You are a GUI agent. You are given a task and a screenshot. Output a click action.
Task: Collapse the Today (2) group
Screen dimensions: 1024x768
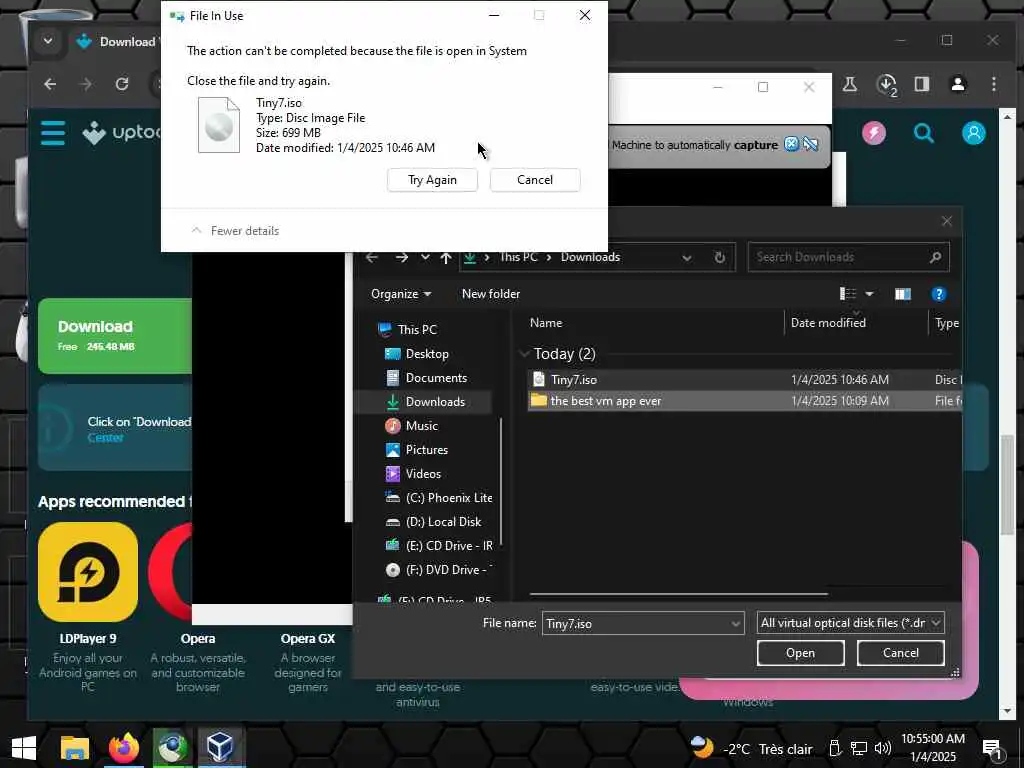524,354
